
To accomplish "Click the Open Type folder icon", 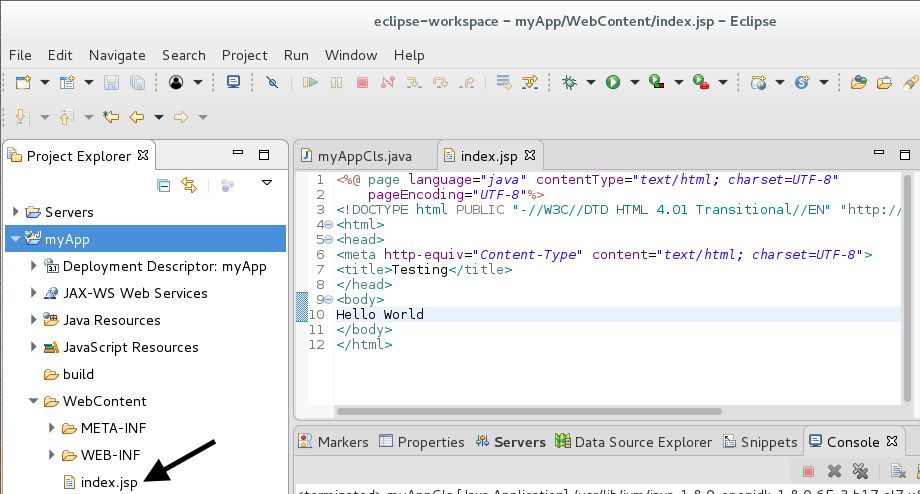I will [859, 82].
